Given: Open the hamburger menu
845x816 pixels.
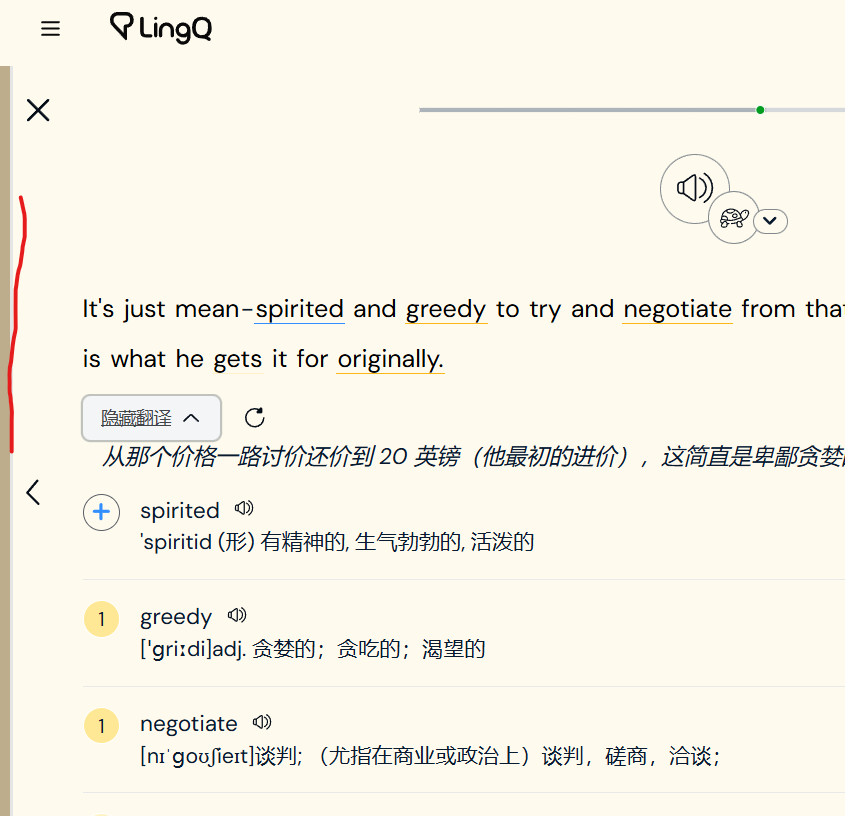Looking at the screenshot, I should coord(50,29).
